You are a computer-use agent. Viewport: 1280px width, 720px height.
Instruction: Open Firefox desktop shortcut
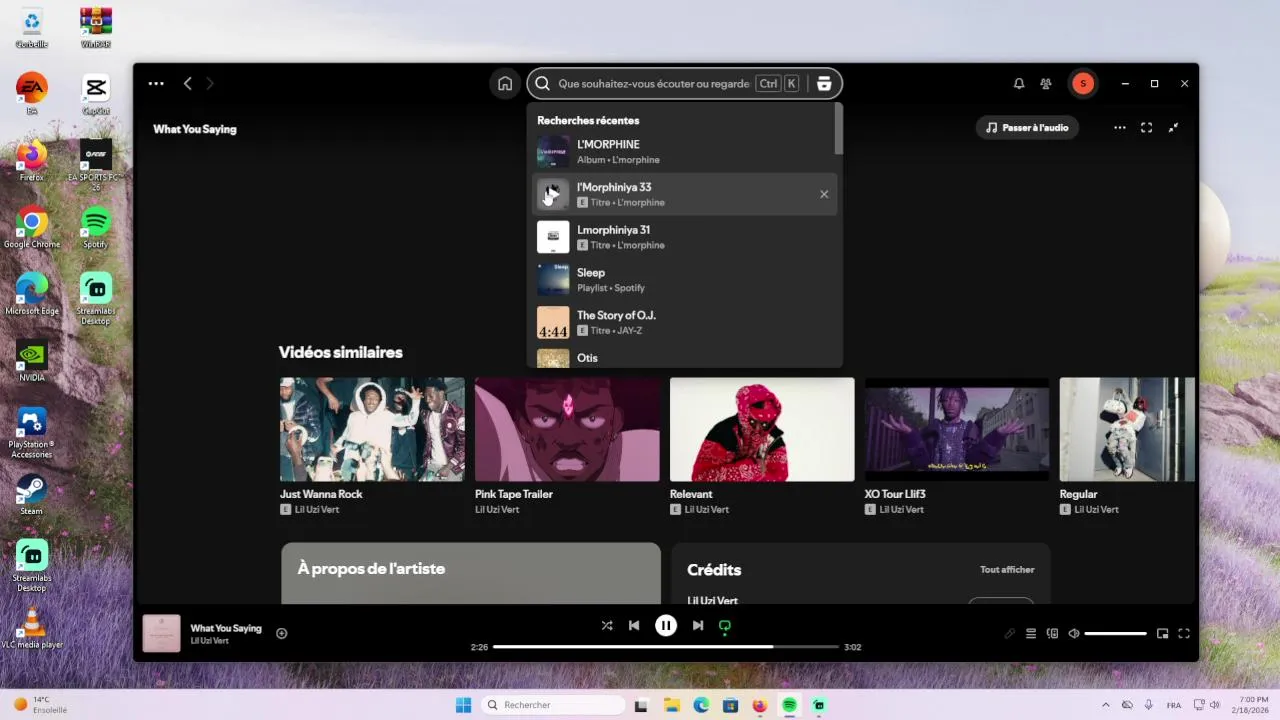click(32, 161)
